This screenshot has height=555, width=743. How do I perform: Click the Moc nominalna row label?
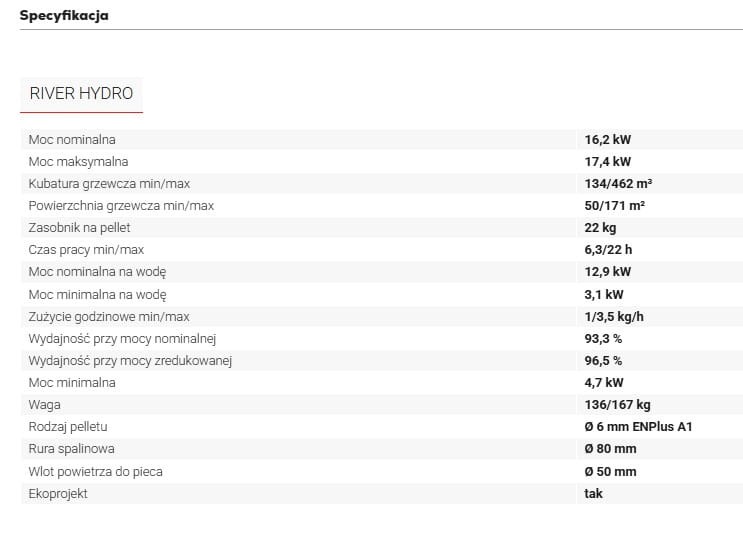click(72, 140)
